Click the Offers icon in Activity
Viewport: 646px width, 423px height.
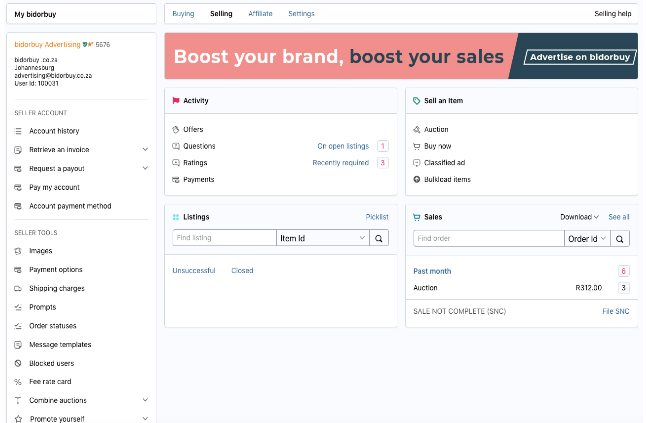176,129
